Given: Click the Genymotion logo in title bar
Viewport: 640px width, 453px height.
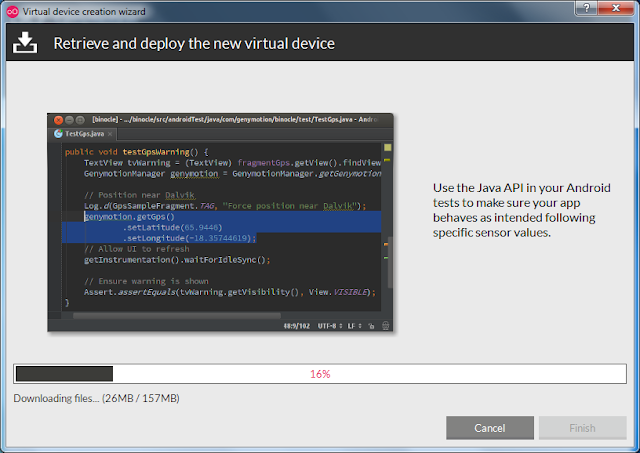Looking at the screenshot, I should tap(12, 11).
